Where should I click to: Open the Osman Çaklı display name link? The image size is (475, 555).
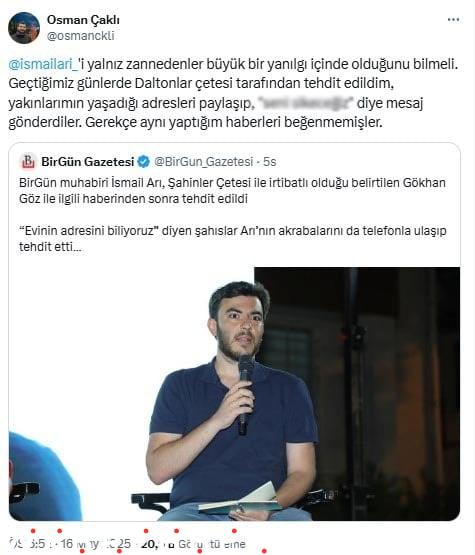click(x=83, y=20)
